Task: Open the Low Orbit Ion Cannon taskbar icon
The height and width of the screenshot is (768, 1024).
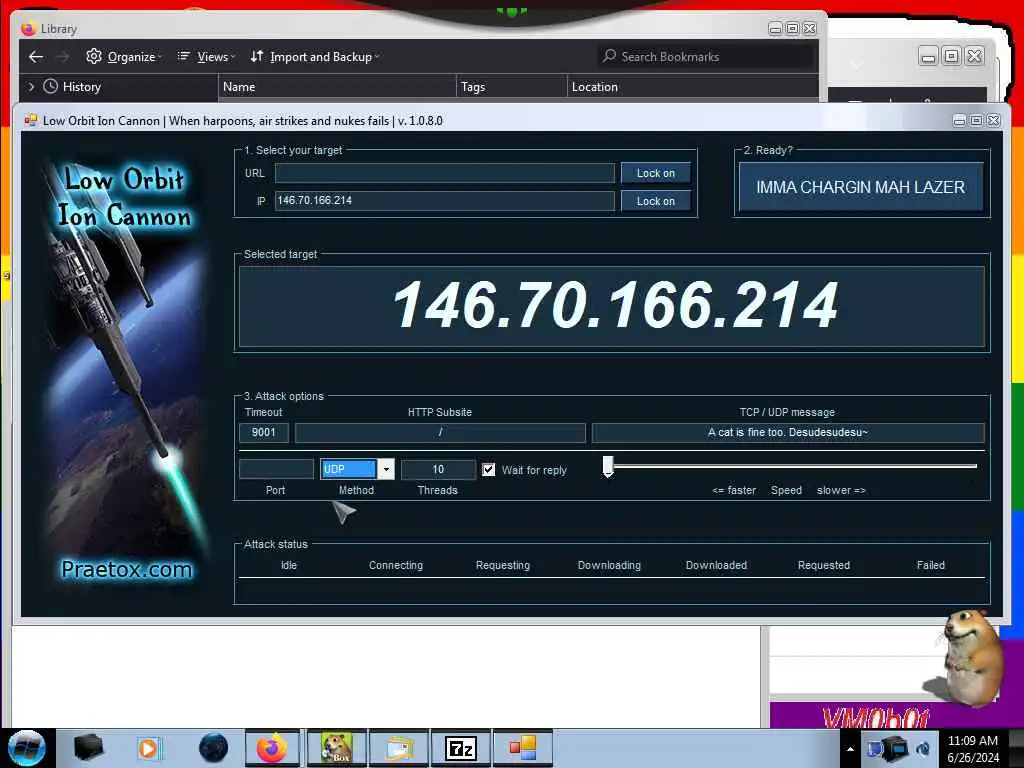Action: pos(522,748)
